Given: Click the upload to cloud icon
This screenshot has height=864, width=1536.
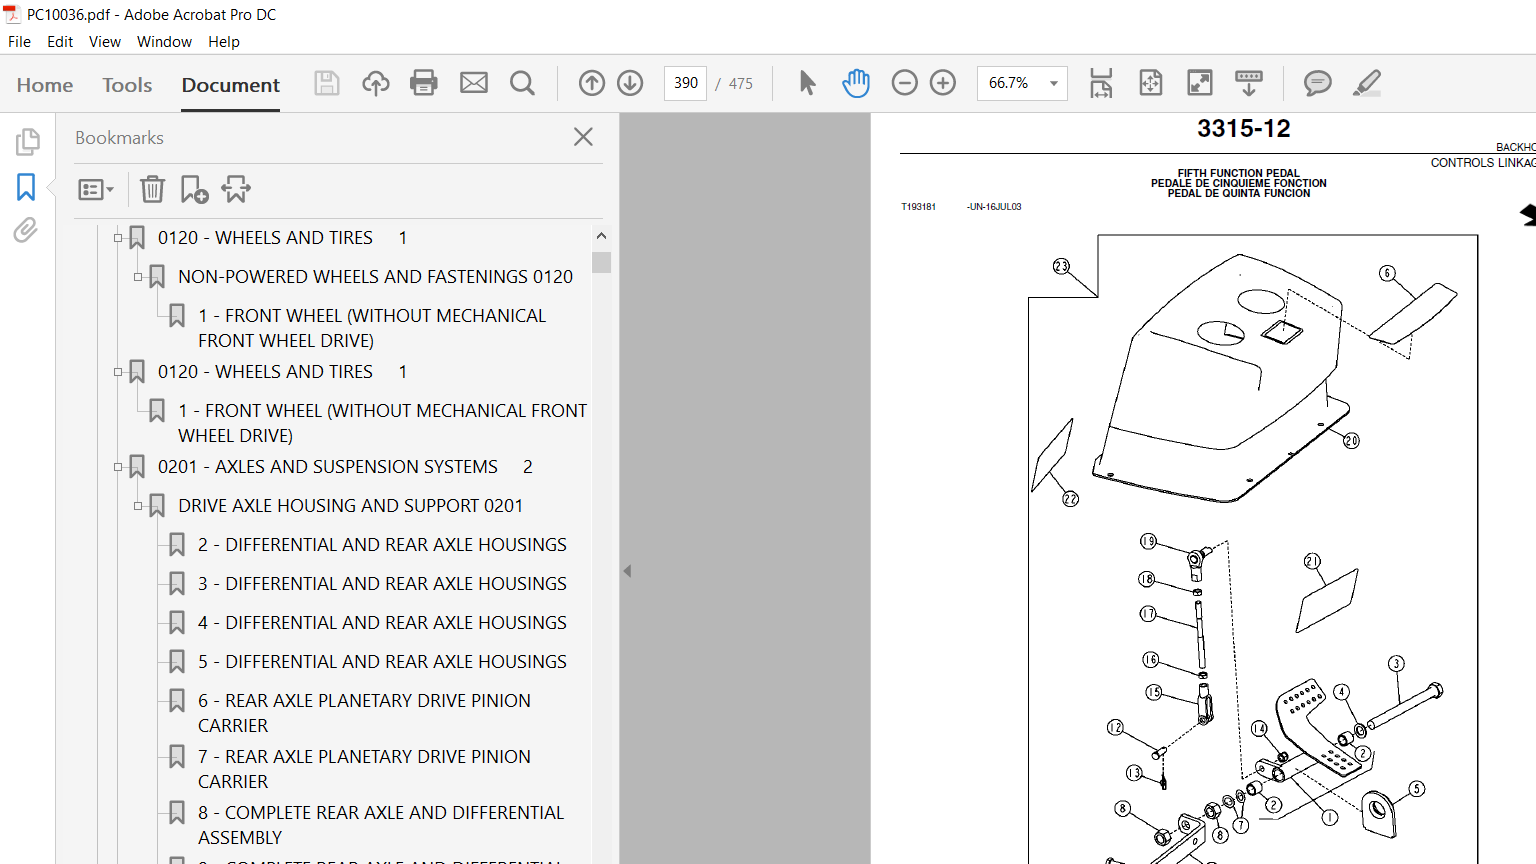Looking at the screenshot, I should pos(376,83).
